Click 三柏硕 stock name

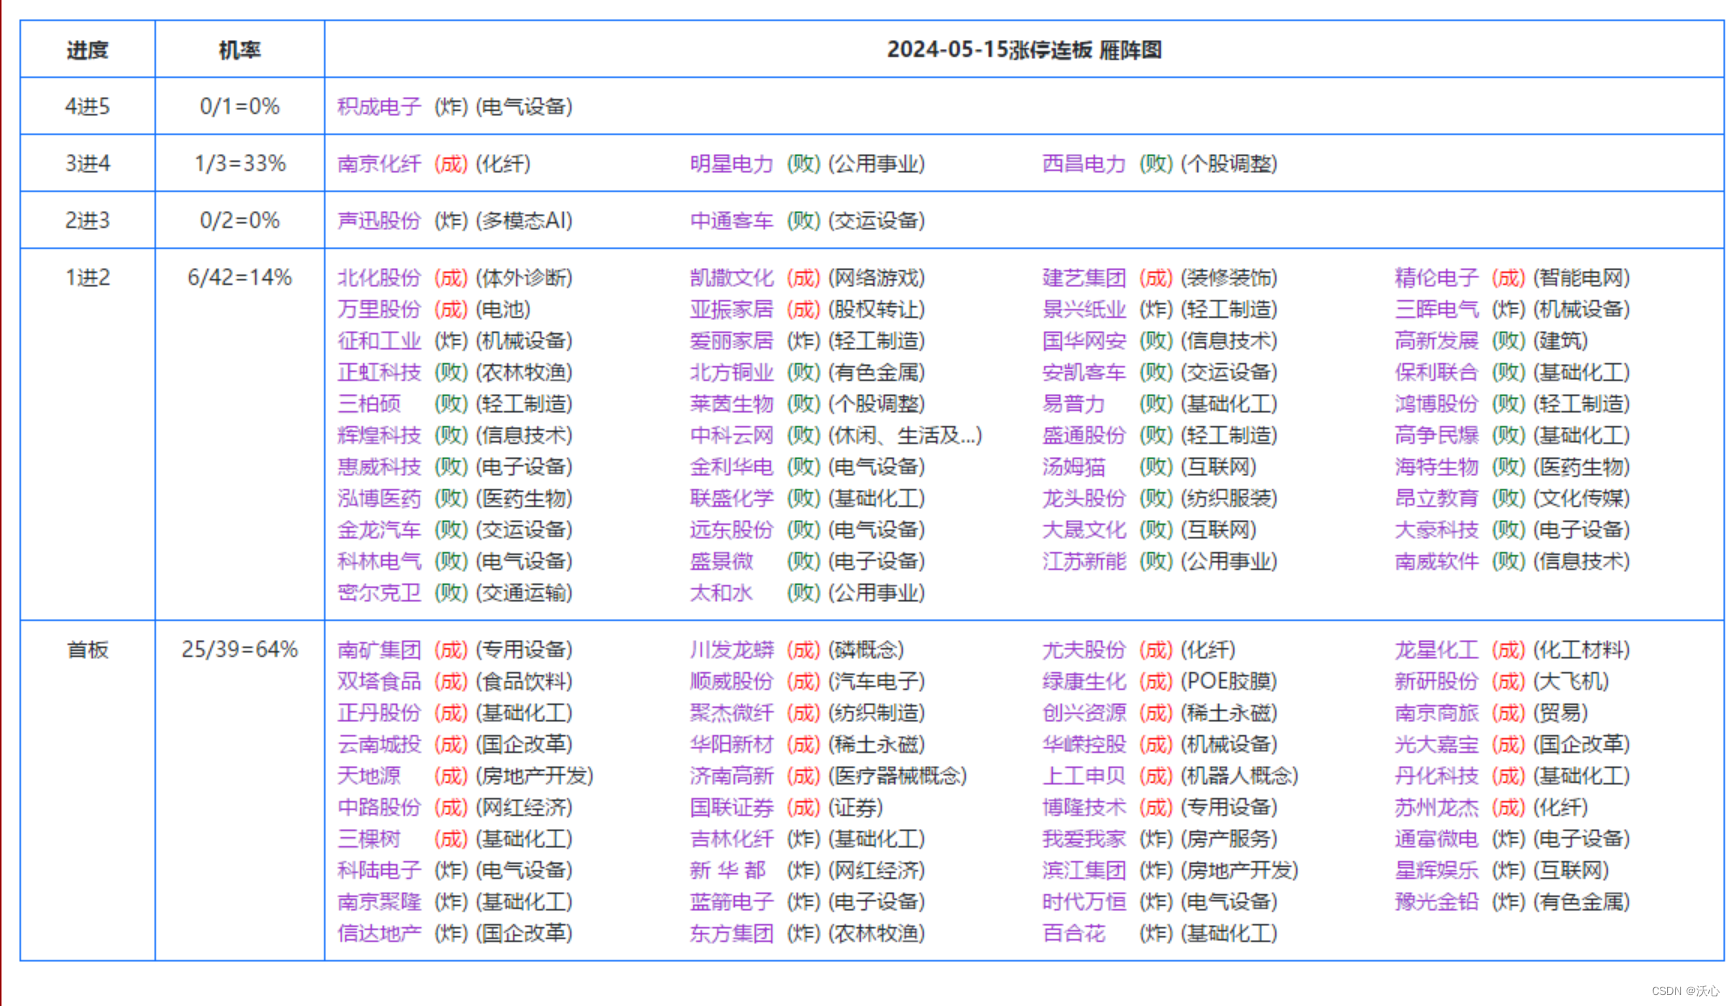369,403
